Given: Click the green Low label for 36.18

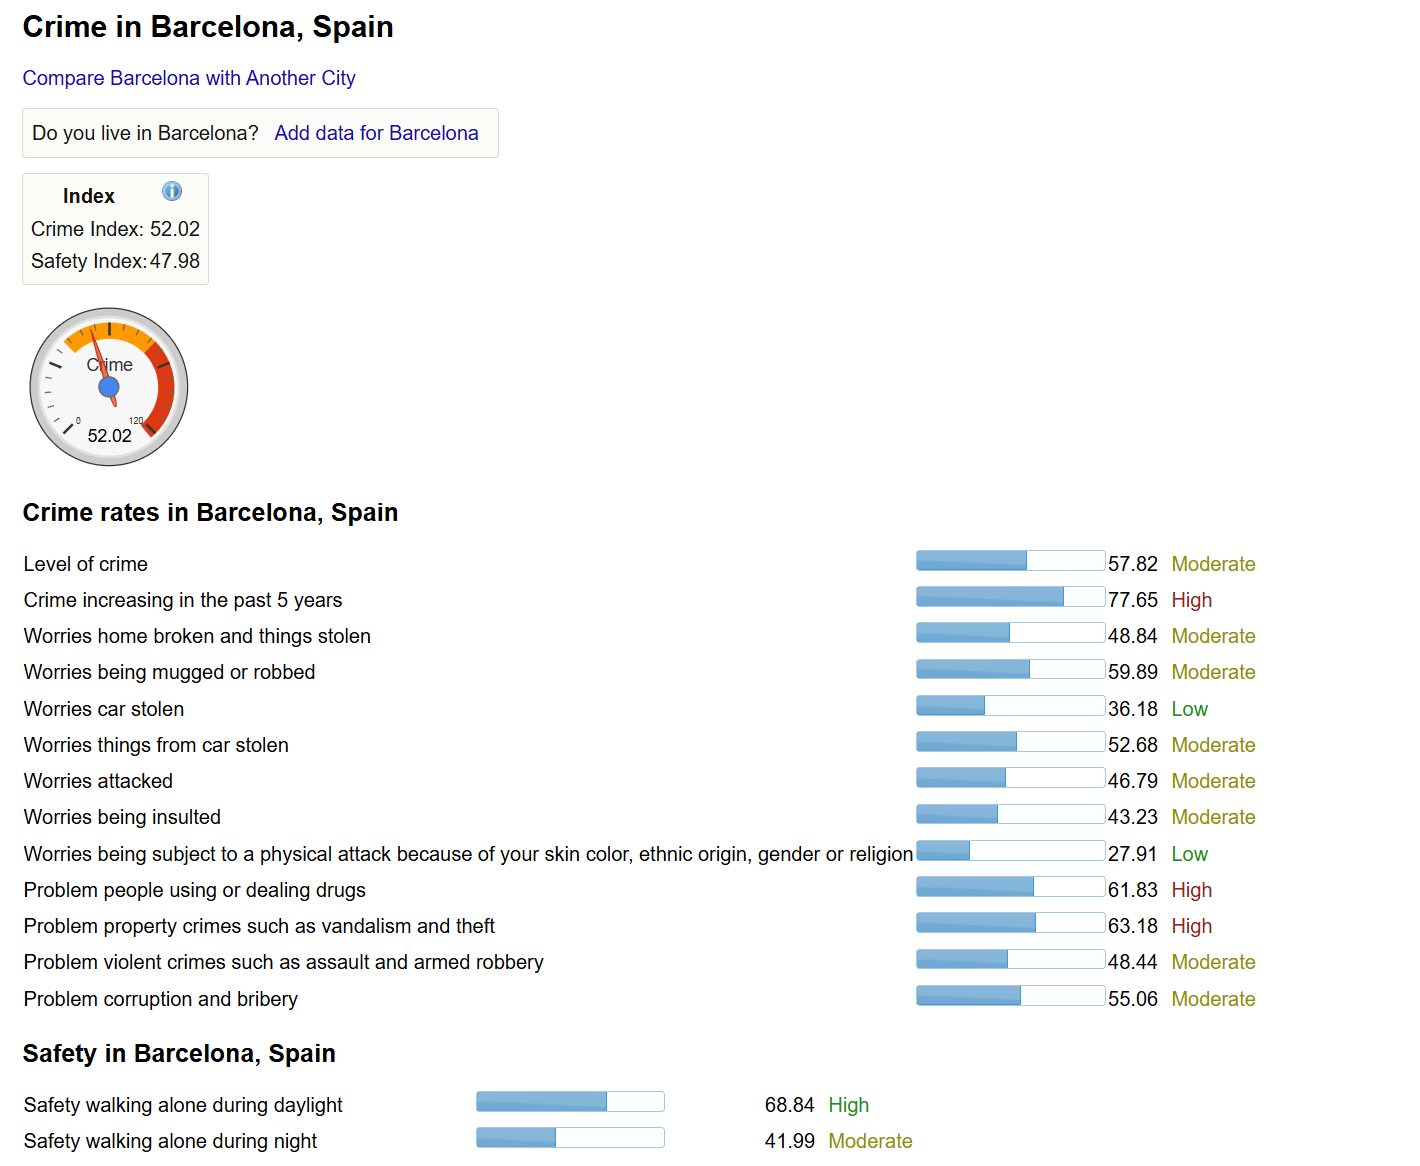Looking at the screenshot, I should pos(1190,709).
